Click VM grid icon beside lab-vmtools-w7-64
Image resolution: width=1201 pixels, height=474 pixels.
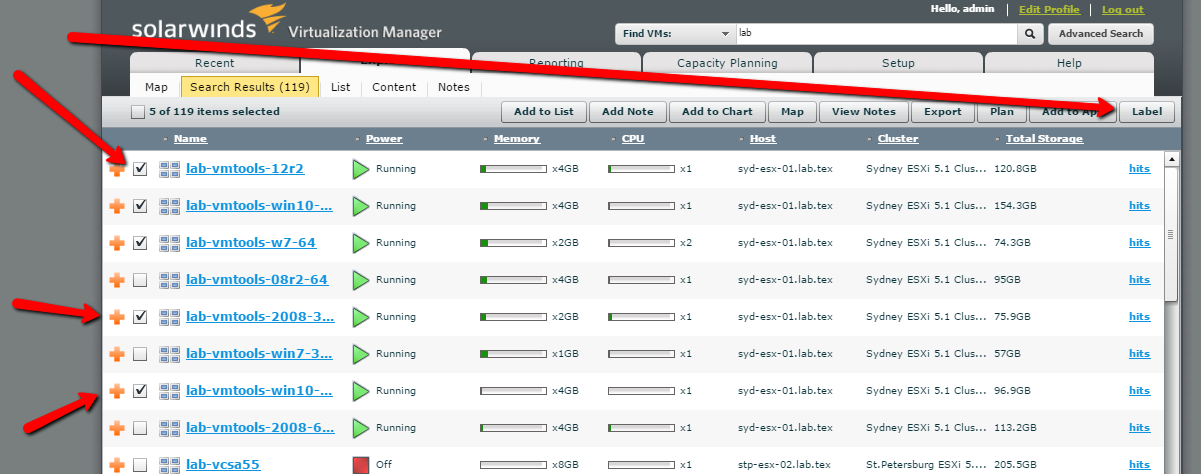[x=169, y=243]
